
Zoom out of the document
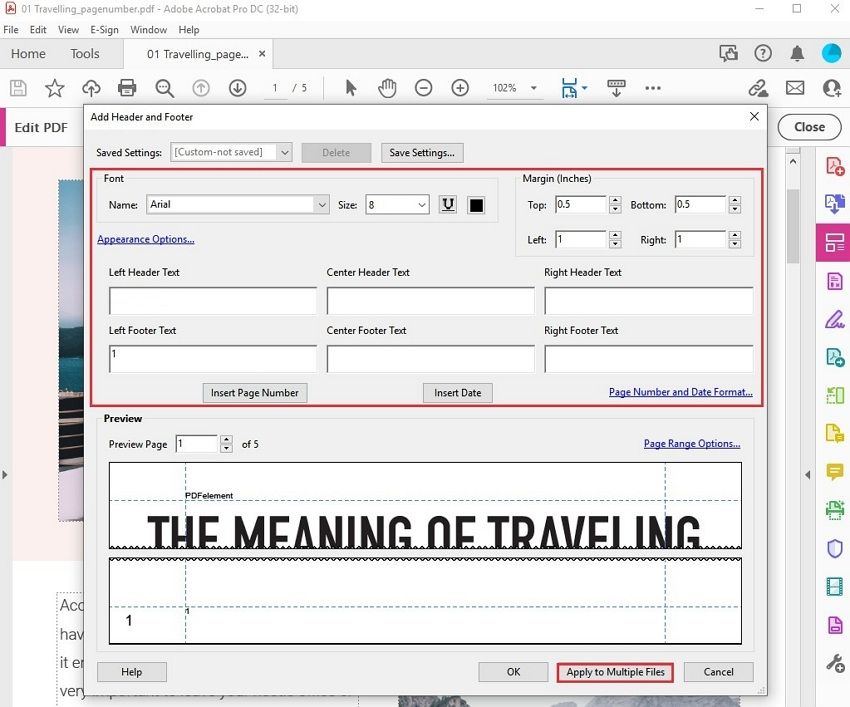point(423,88)
